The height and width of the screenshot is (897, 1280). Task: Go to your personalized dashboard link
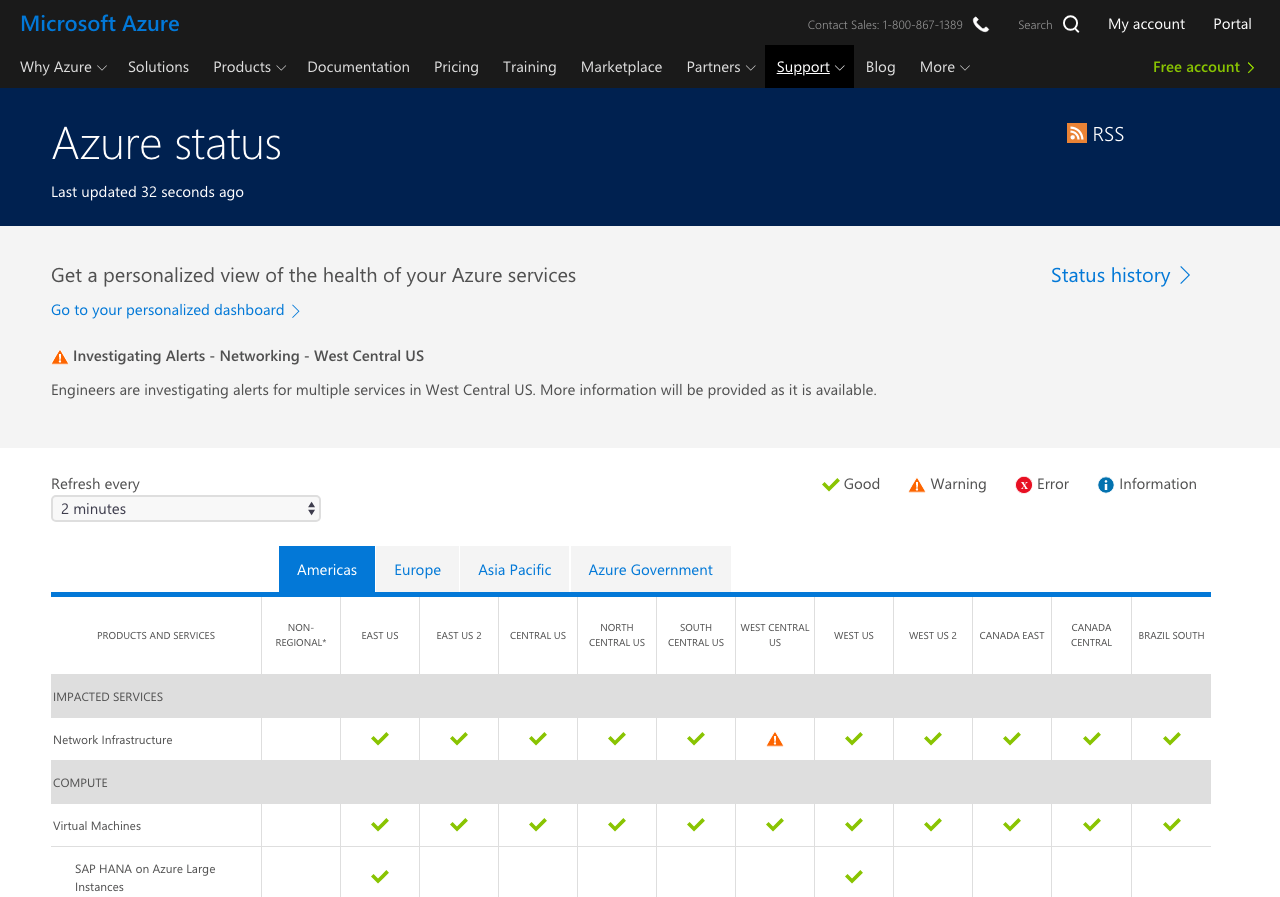click(168, 310)
